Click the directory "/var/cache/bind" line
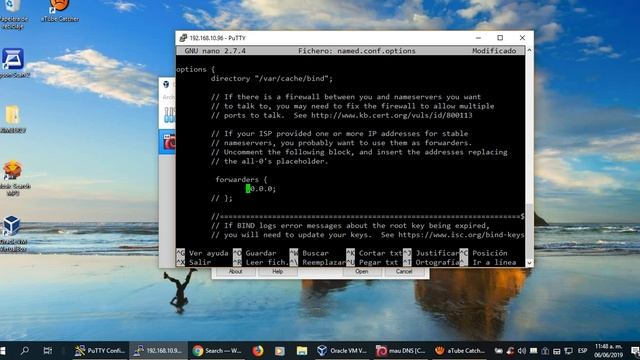640x360 pixels. [272, 78]
